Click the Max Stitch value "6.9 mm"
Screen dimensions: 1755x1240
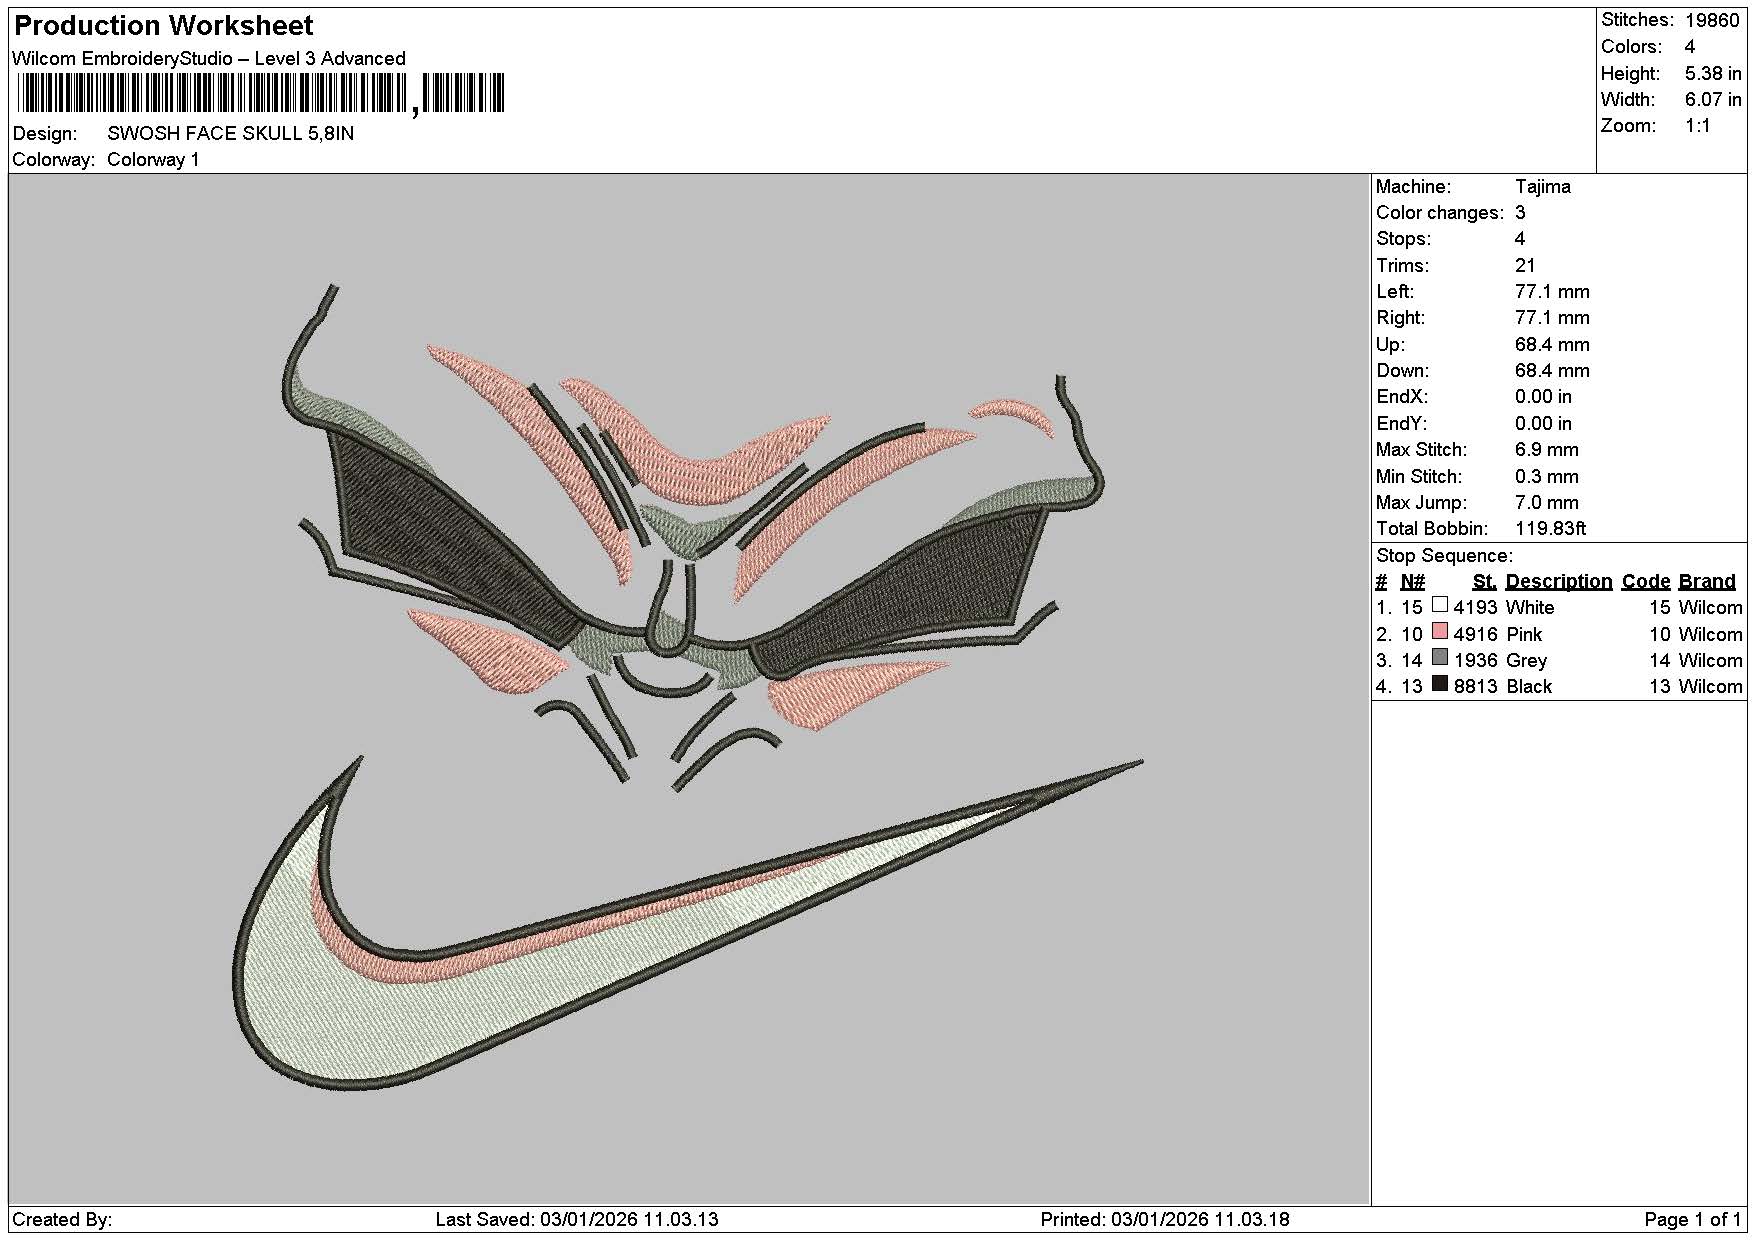coord(1547,449)
